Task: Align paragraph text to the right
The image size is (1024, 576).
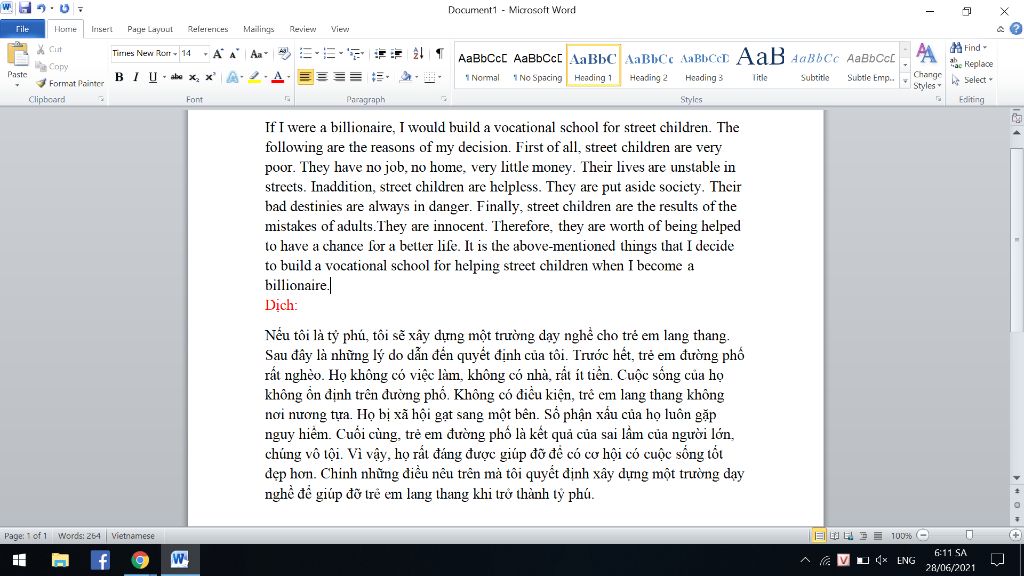Action: (339, 77)
